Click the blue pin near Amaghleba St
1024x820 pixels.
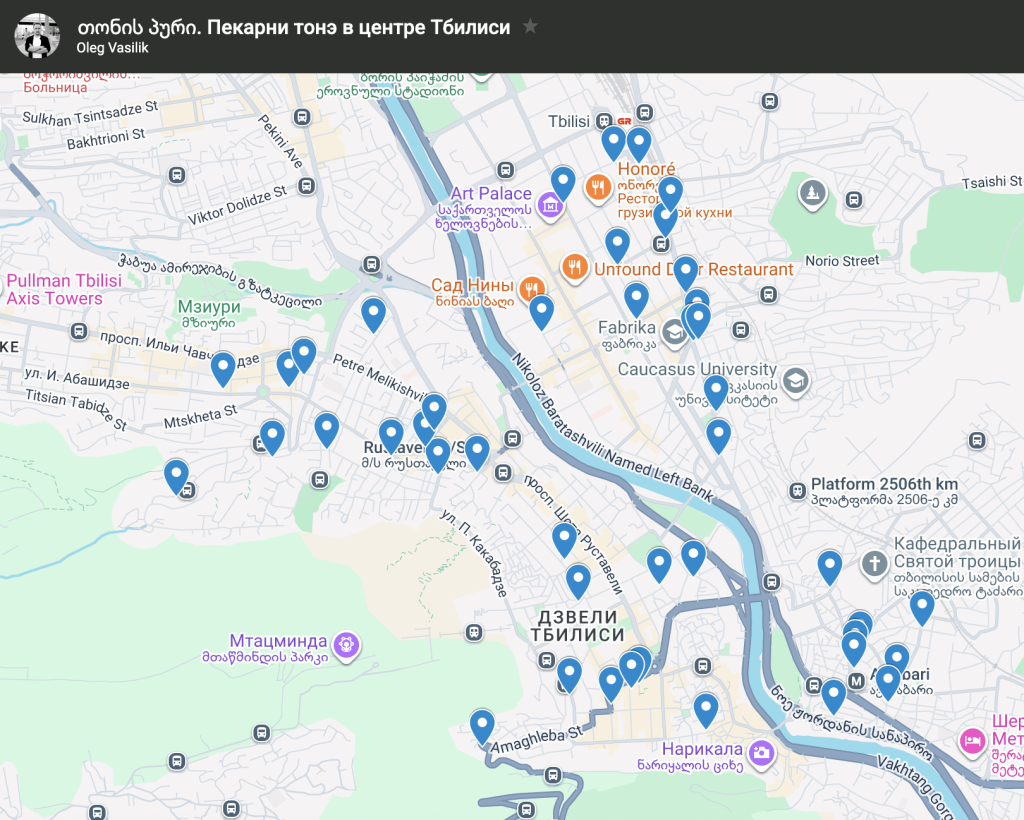click(x=482, y=727)
